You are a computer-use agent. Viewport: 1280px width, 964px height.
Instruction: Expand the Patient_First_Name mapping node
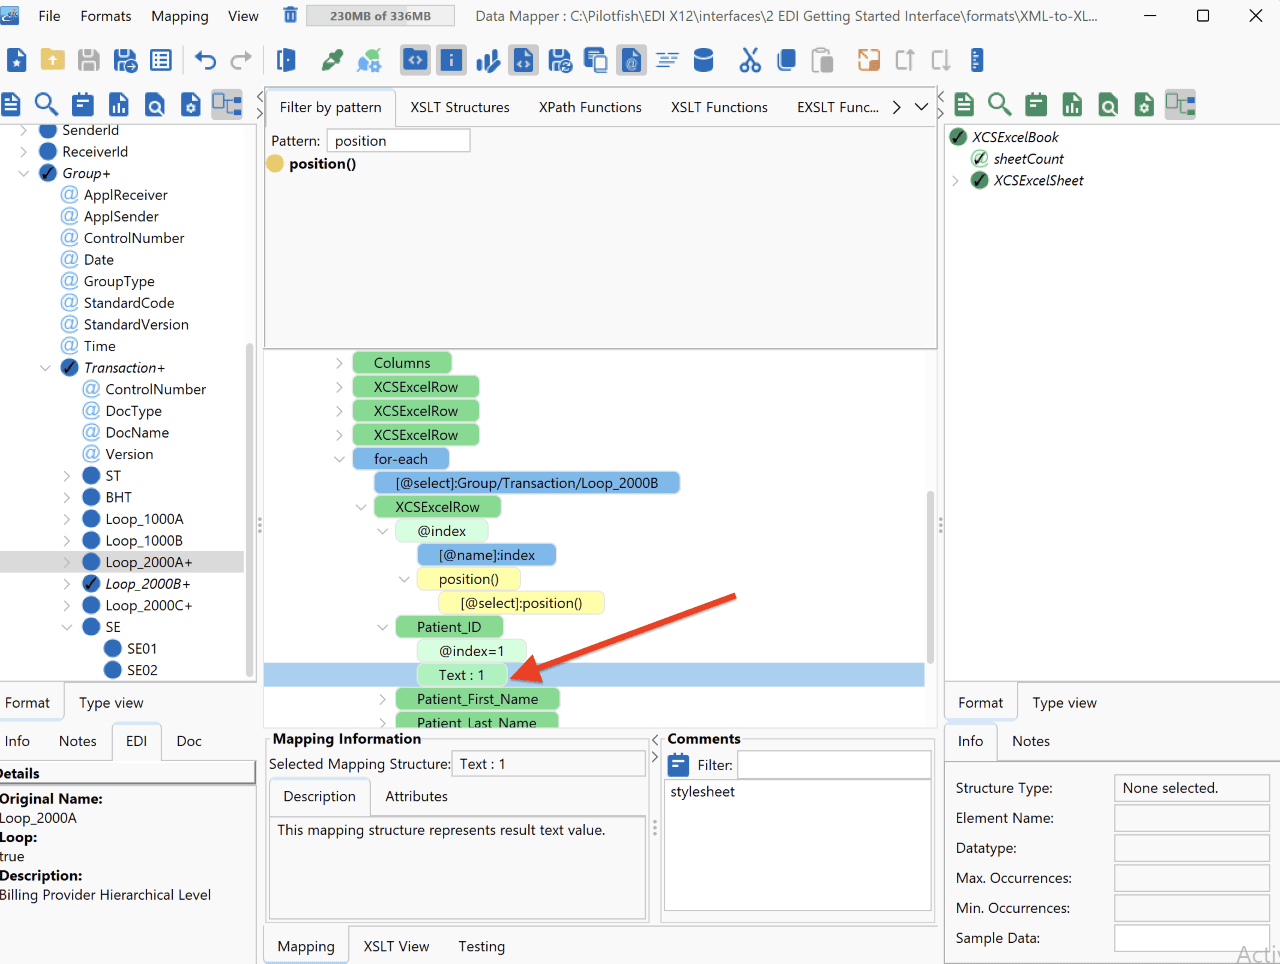pyautogui.click(x=383, y=699)
